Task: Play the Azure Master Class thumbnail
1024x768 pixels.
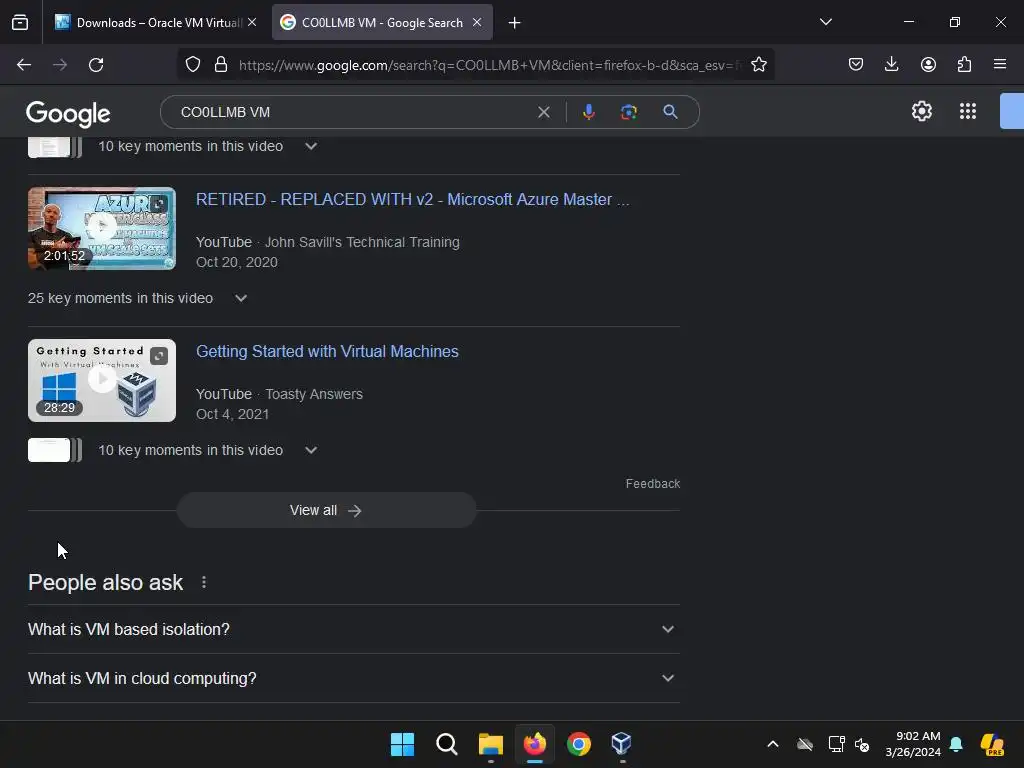Action: click(102, 229)
